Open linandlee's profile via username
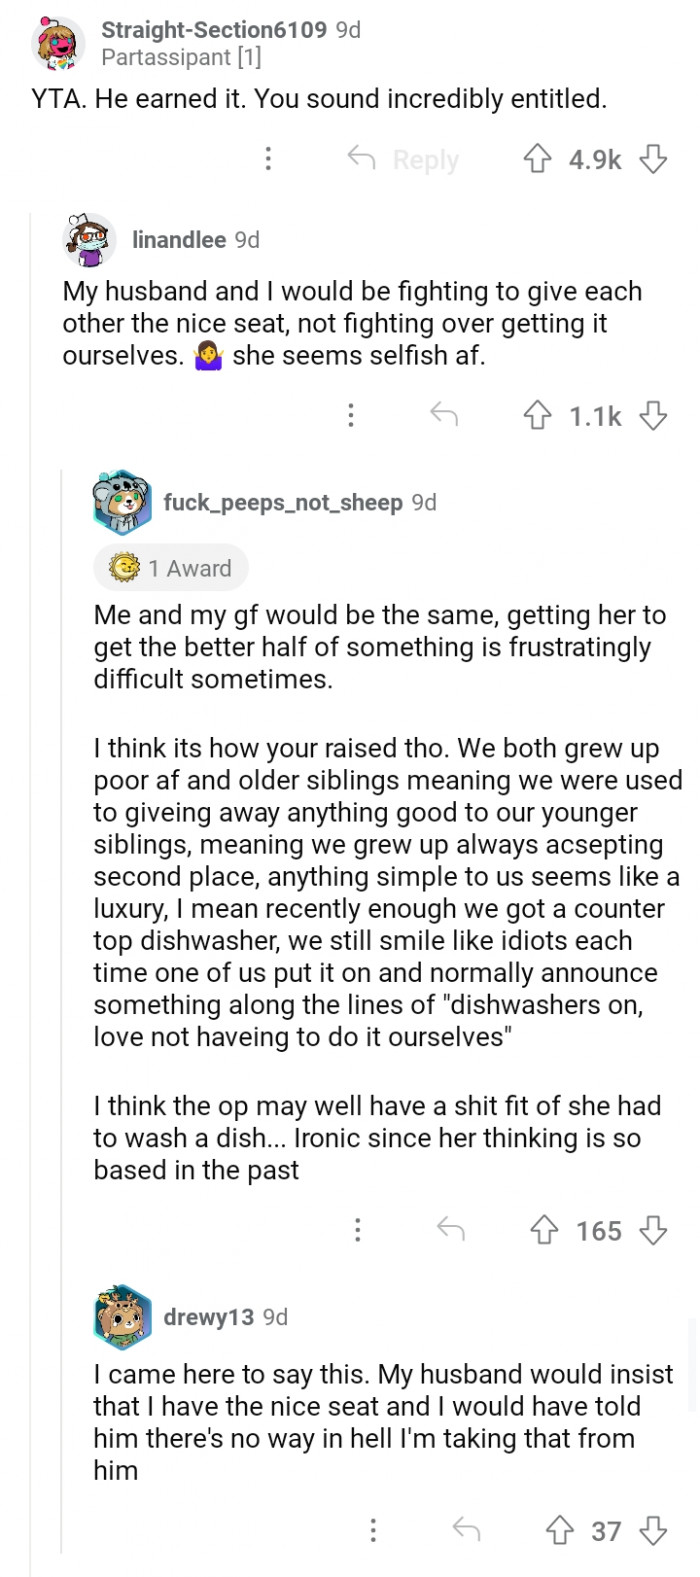 pyautogui.click(x=179, y=240)
